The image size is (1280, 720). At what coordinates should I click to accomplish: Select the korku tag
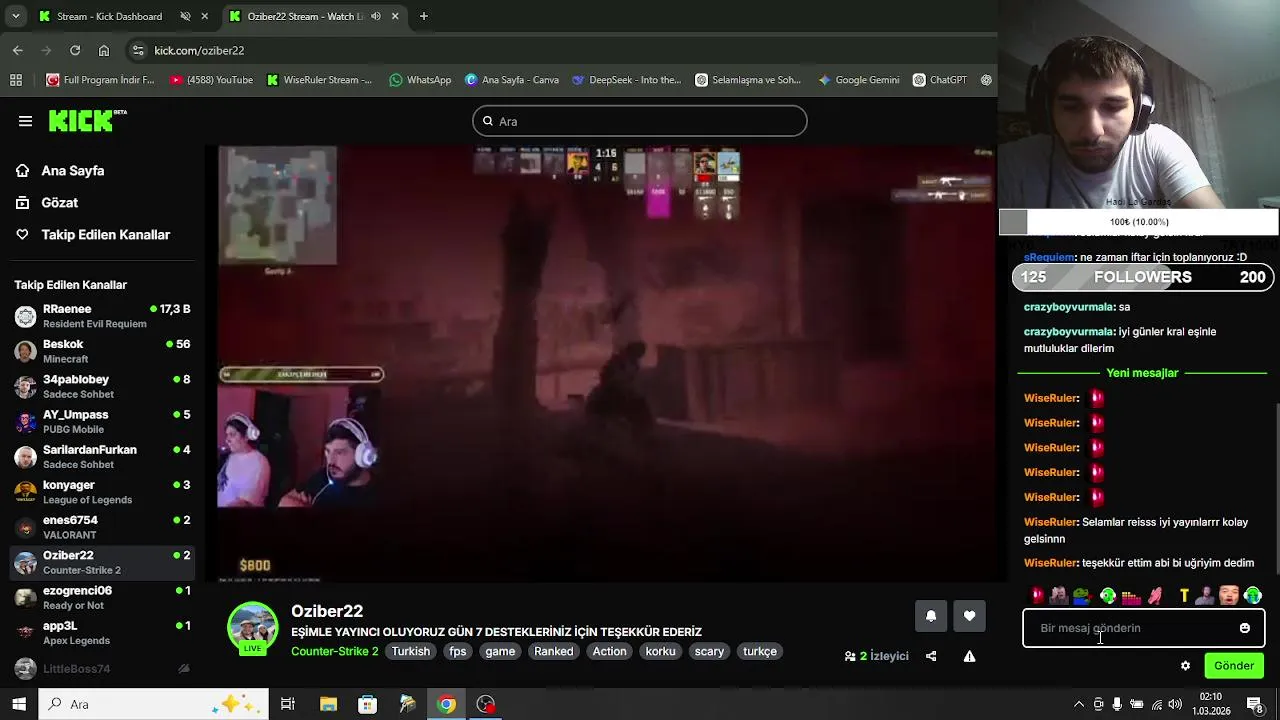(660, 651)
